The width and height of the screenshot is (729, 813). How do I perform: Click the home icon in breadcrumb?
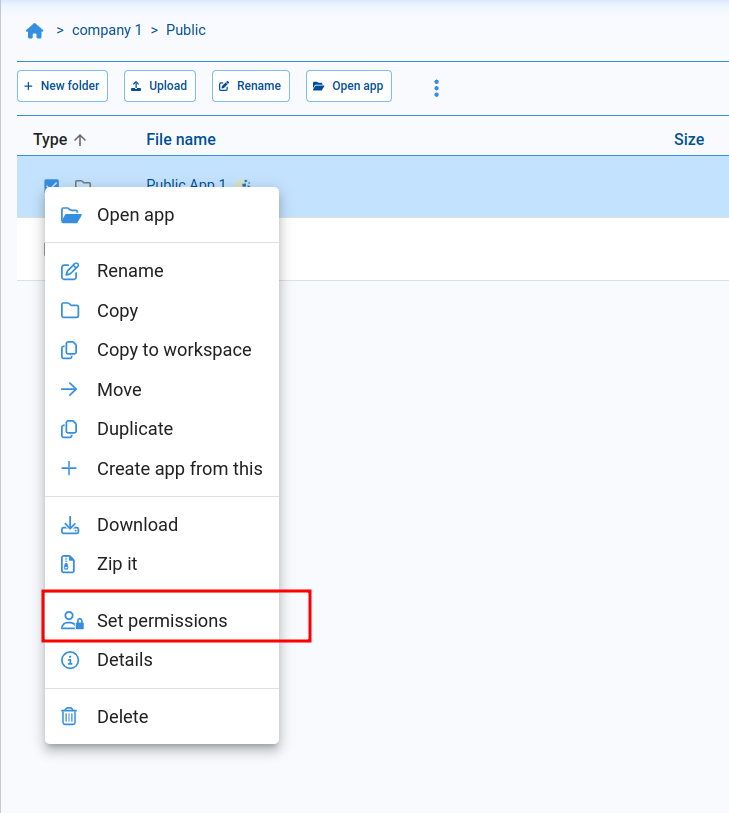[x=35, y=31]
